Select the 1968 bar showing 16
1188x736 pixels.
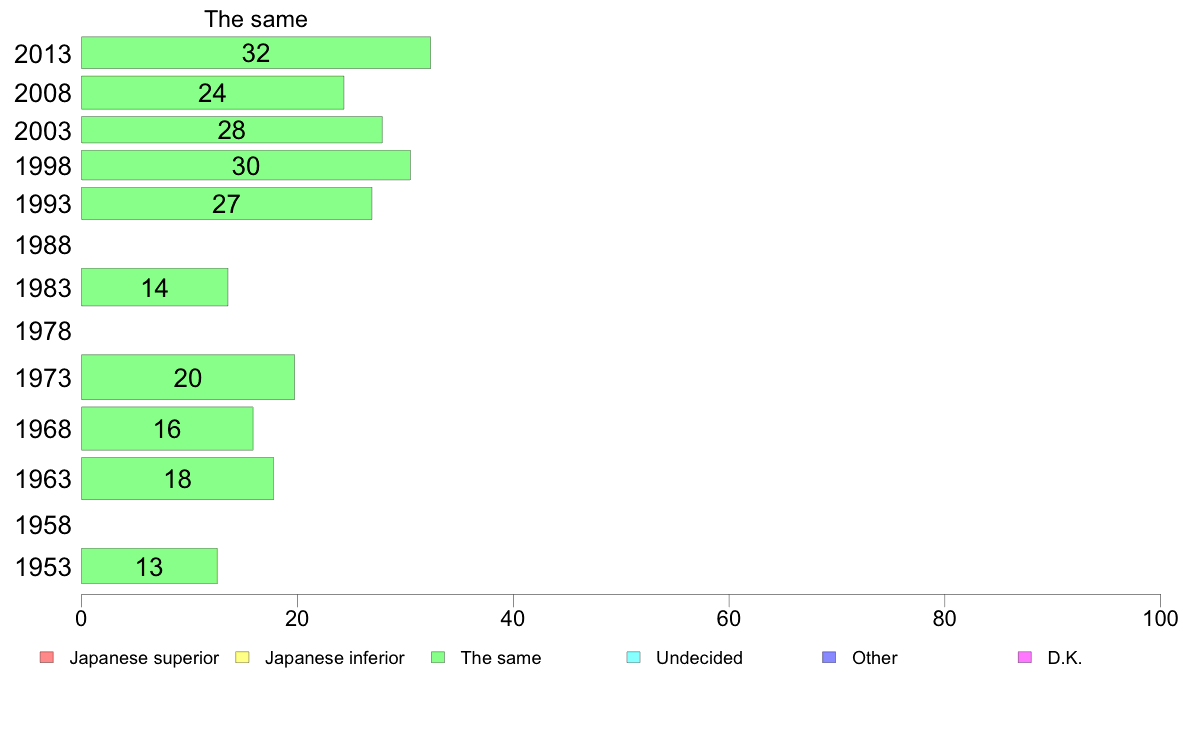pos(167,428)
